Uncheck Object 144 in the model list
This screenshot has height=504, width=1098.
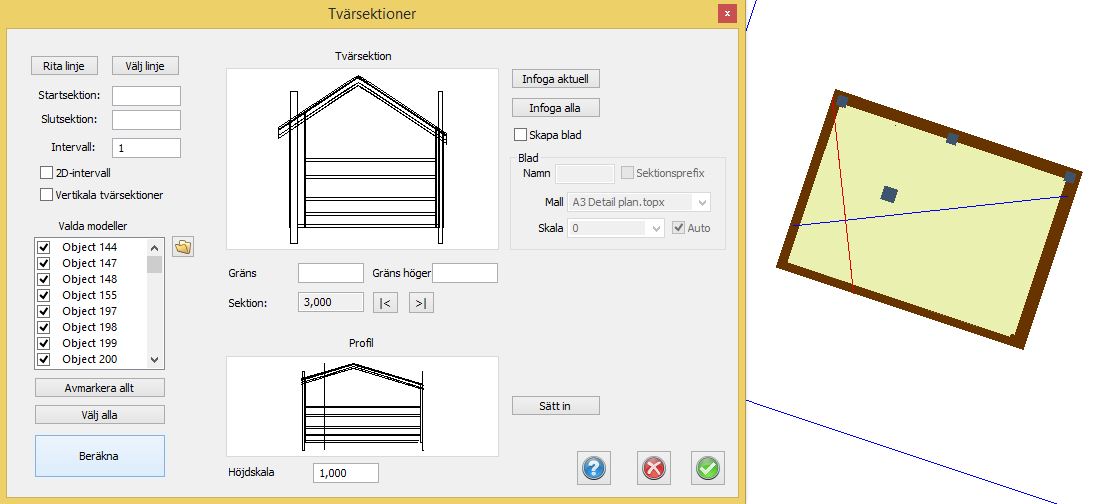(43, 247)
